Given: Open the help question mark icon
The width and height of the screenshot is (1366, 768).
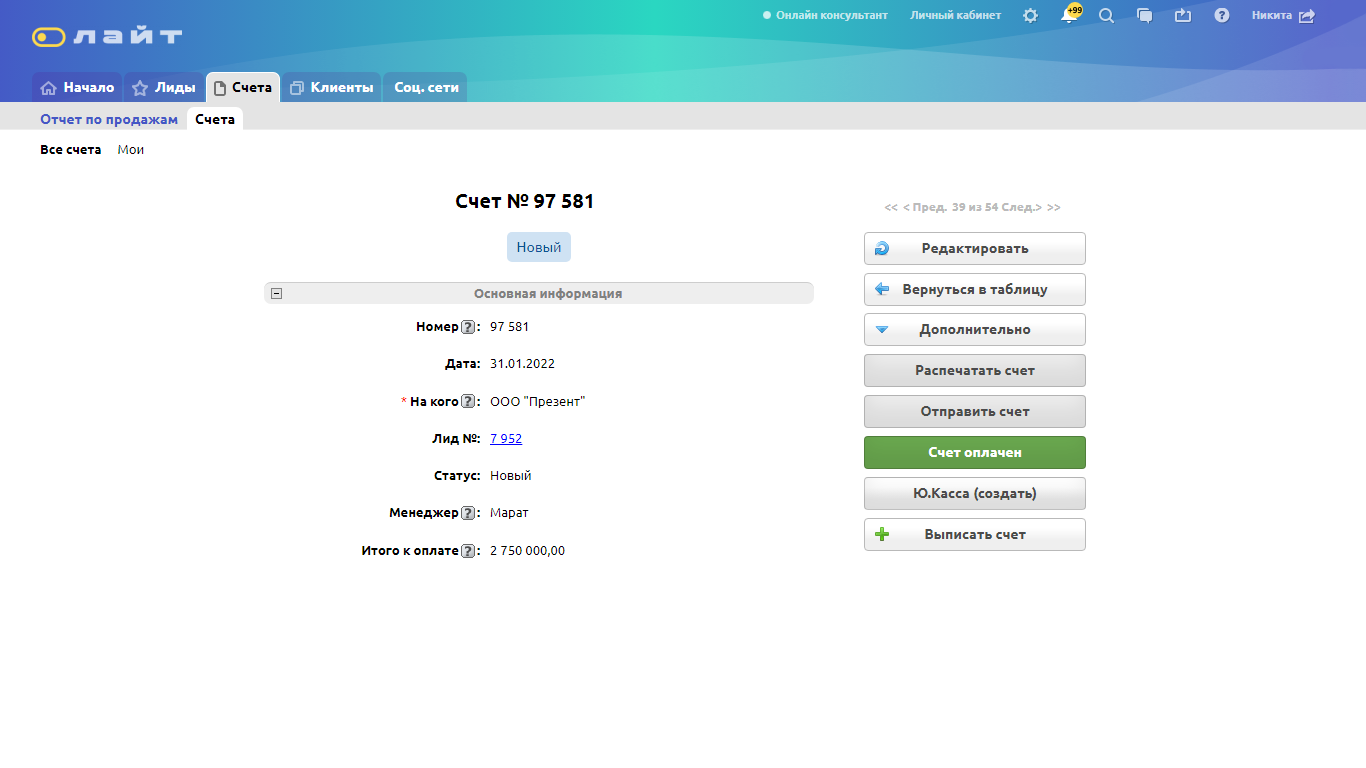Looking at the screenshot, I should pos(1222,16).
